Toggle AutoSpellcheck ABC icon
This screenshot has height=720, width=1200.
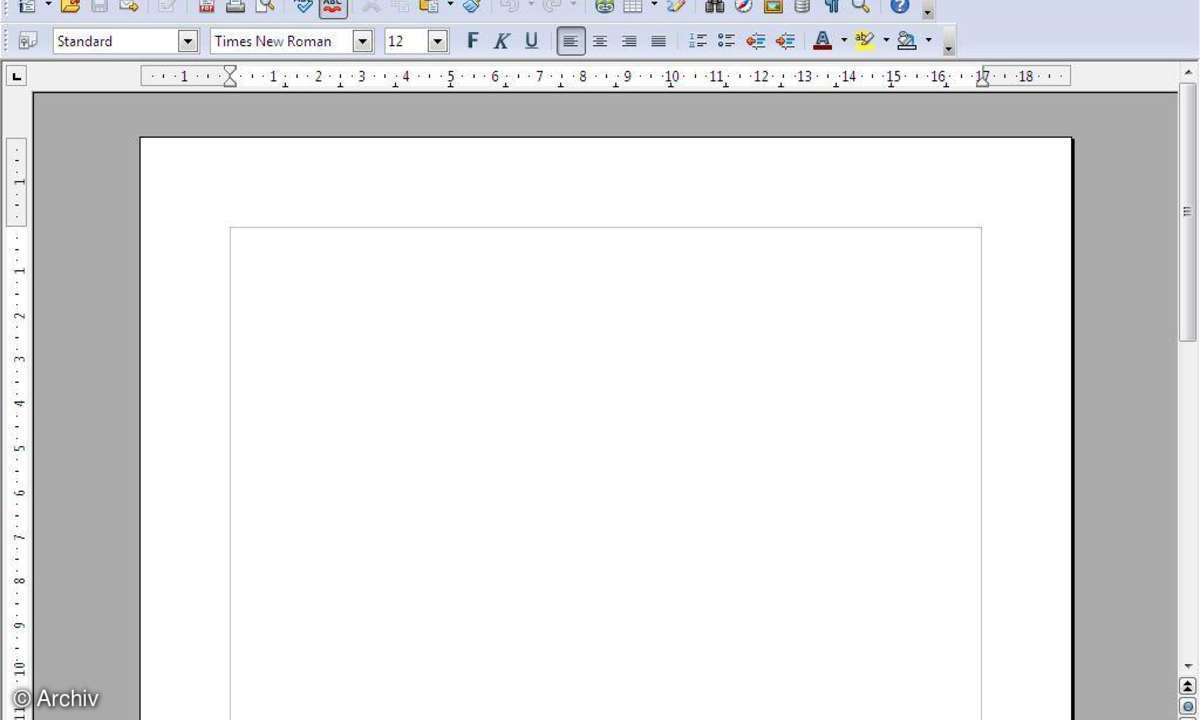(x=333, y=6)
